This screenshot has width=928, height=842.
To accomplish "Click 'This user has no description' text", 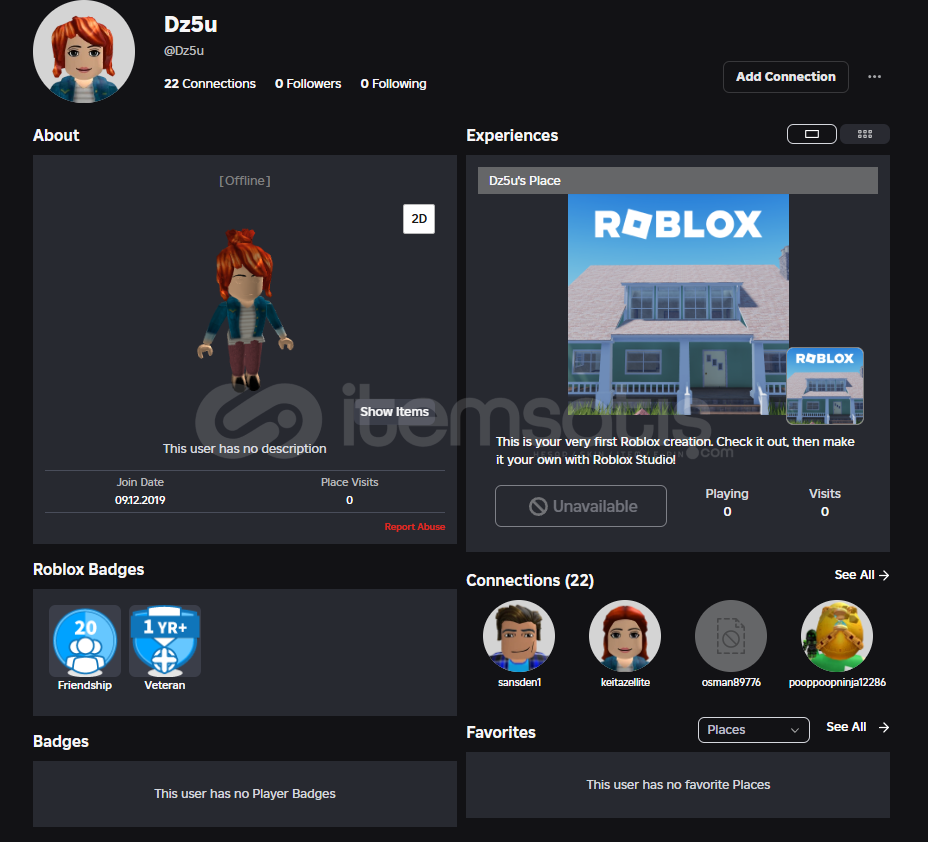I will 244,449.
